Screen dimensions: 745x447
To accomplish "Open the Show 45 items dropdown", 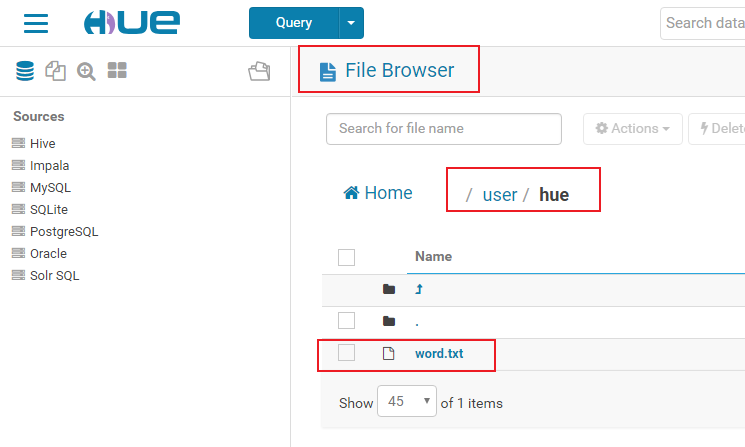I will pos(407,401).
